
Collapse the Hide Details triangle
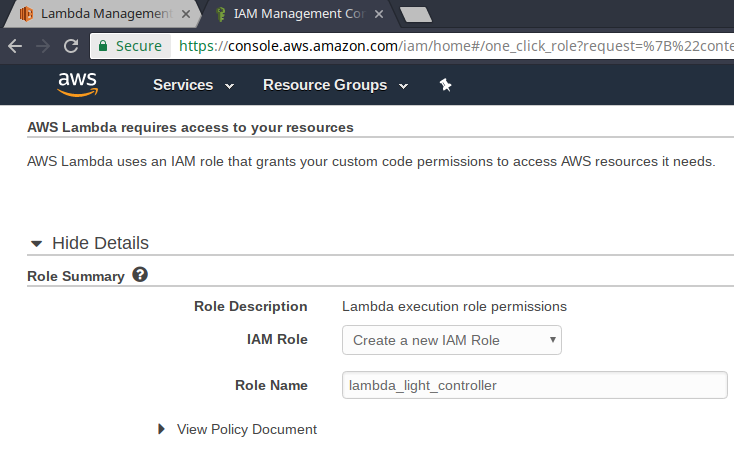point(36,244)
